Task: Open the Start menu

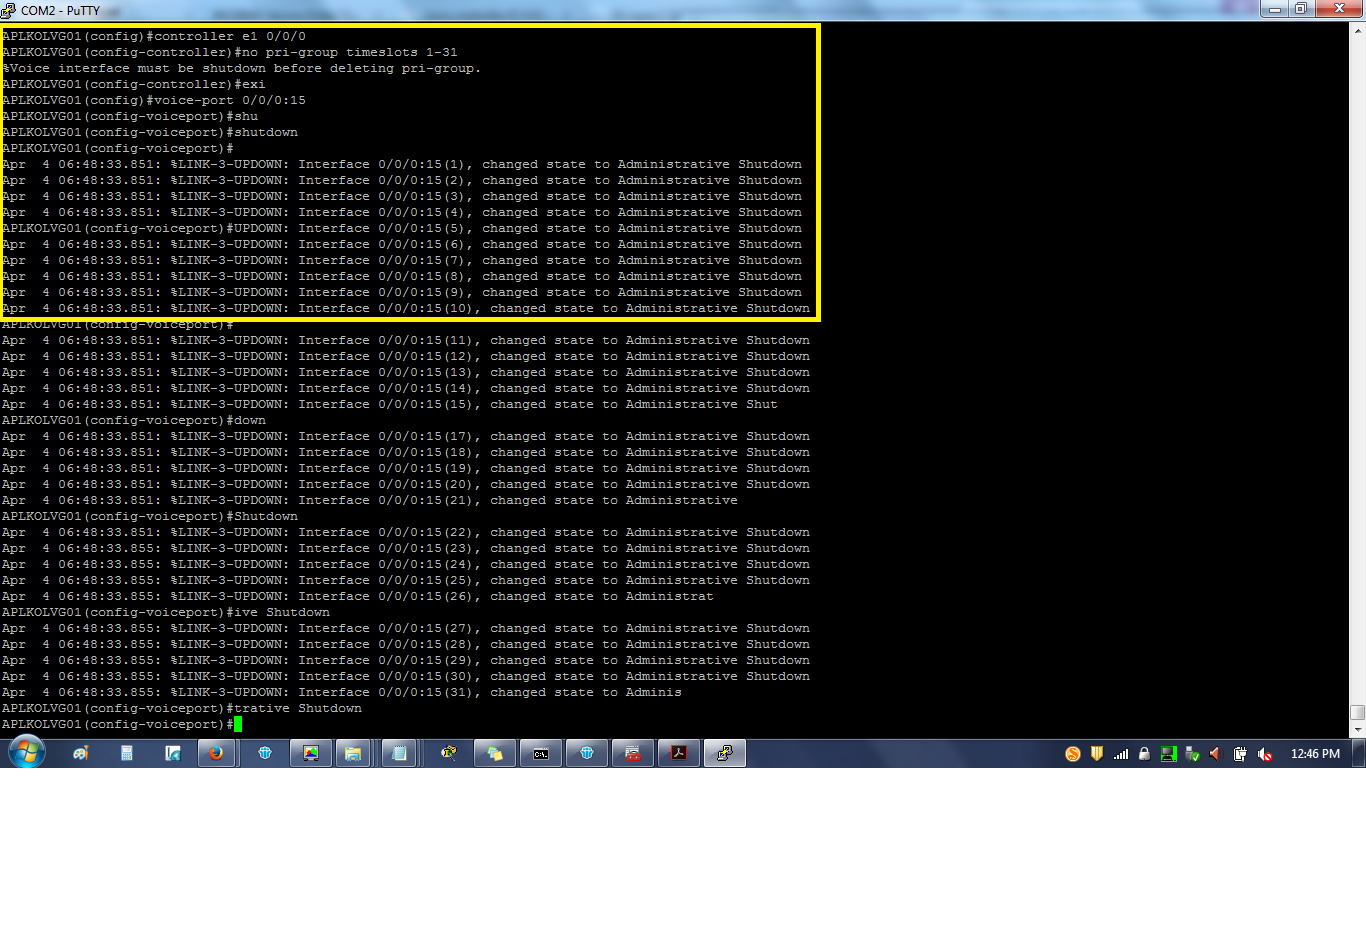Action: [26, 753]
